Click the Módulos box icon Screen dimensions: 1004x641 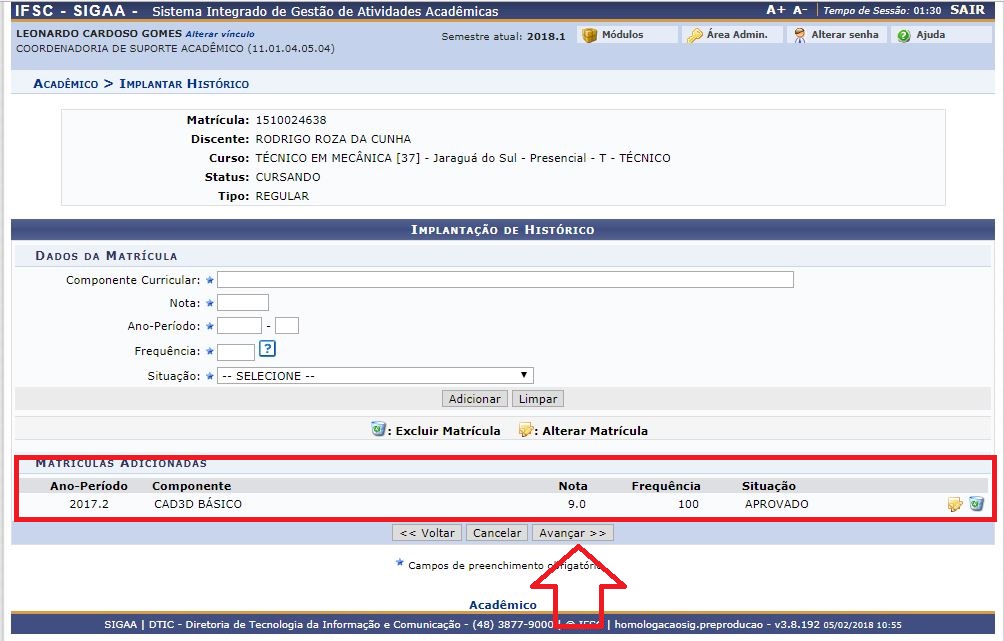pyautogui.click(x=589, y=35)
